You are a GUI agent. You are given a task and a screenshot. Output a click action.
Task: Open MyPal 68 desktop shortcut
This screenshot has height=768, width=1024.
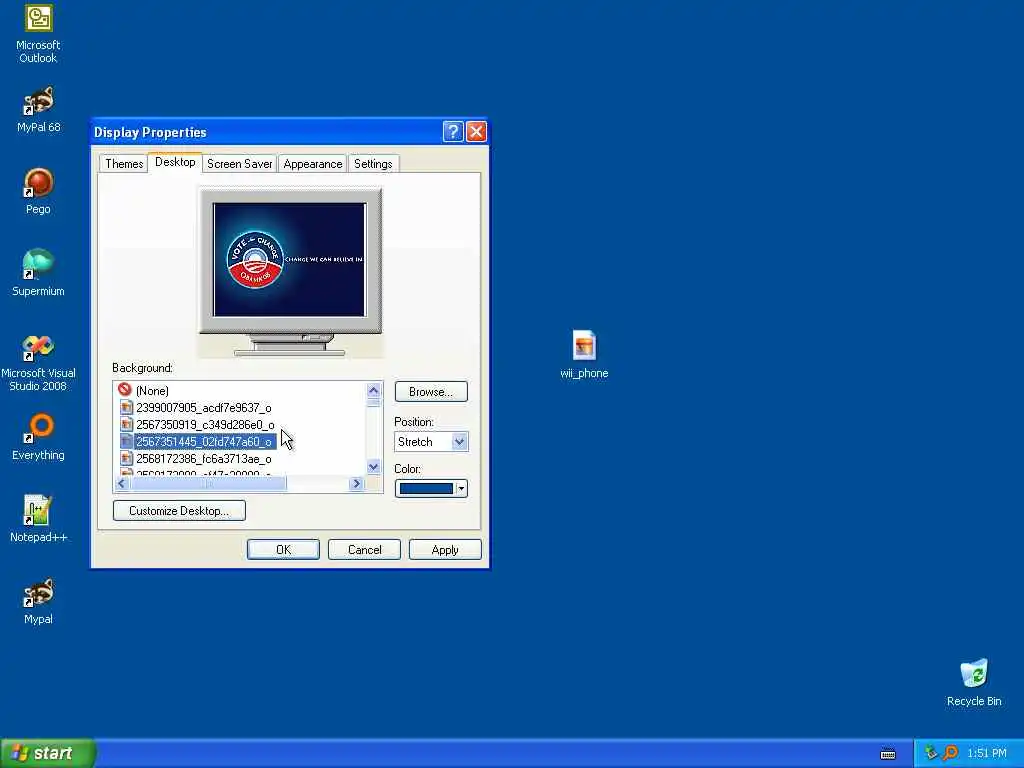38,110
